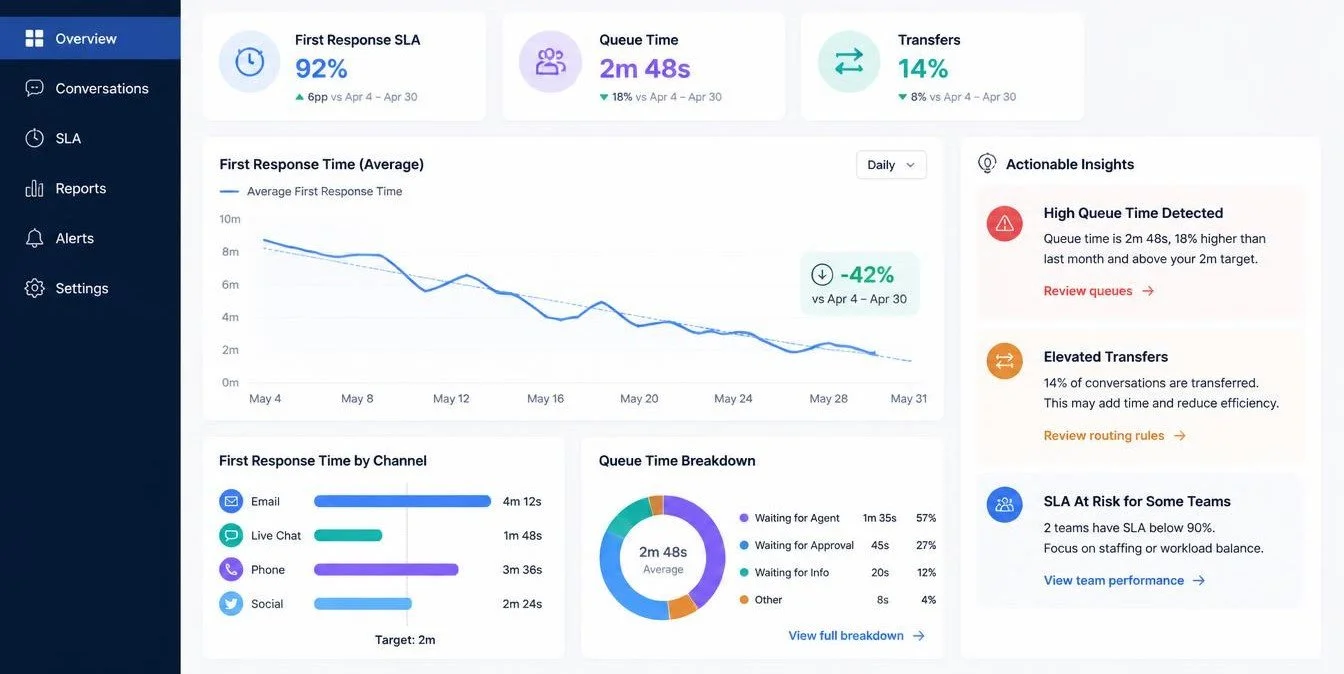Click the Queue Time people icon
Image resolution: width=1344 pixels, height=674 pixels.
550,62
